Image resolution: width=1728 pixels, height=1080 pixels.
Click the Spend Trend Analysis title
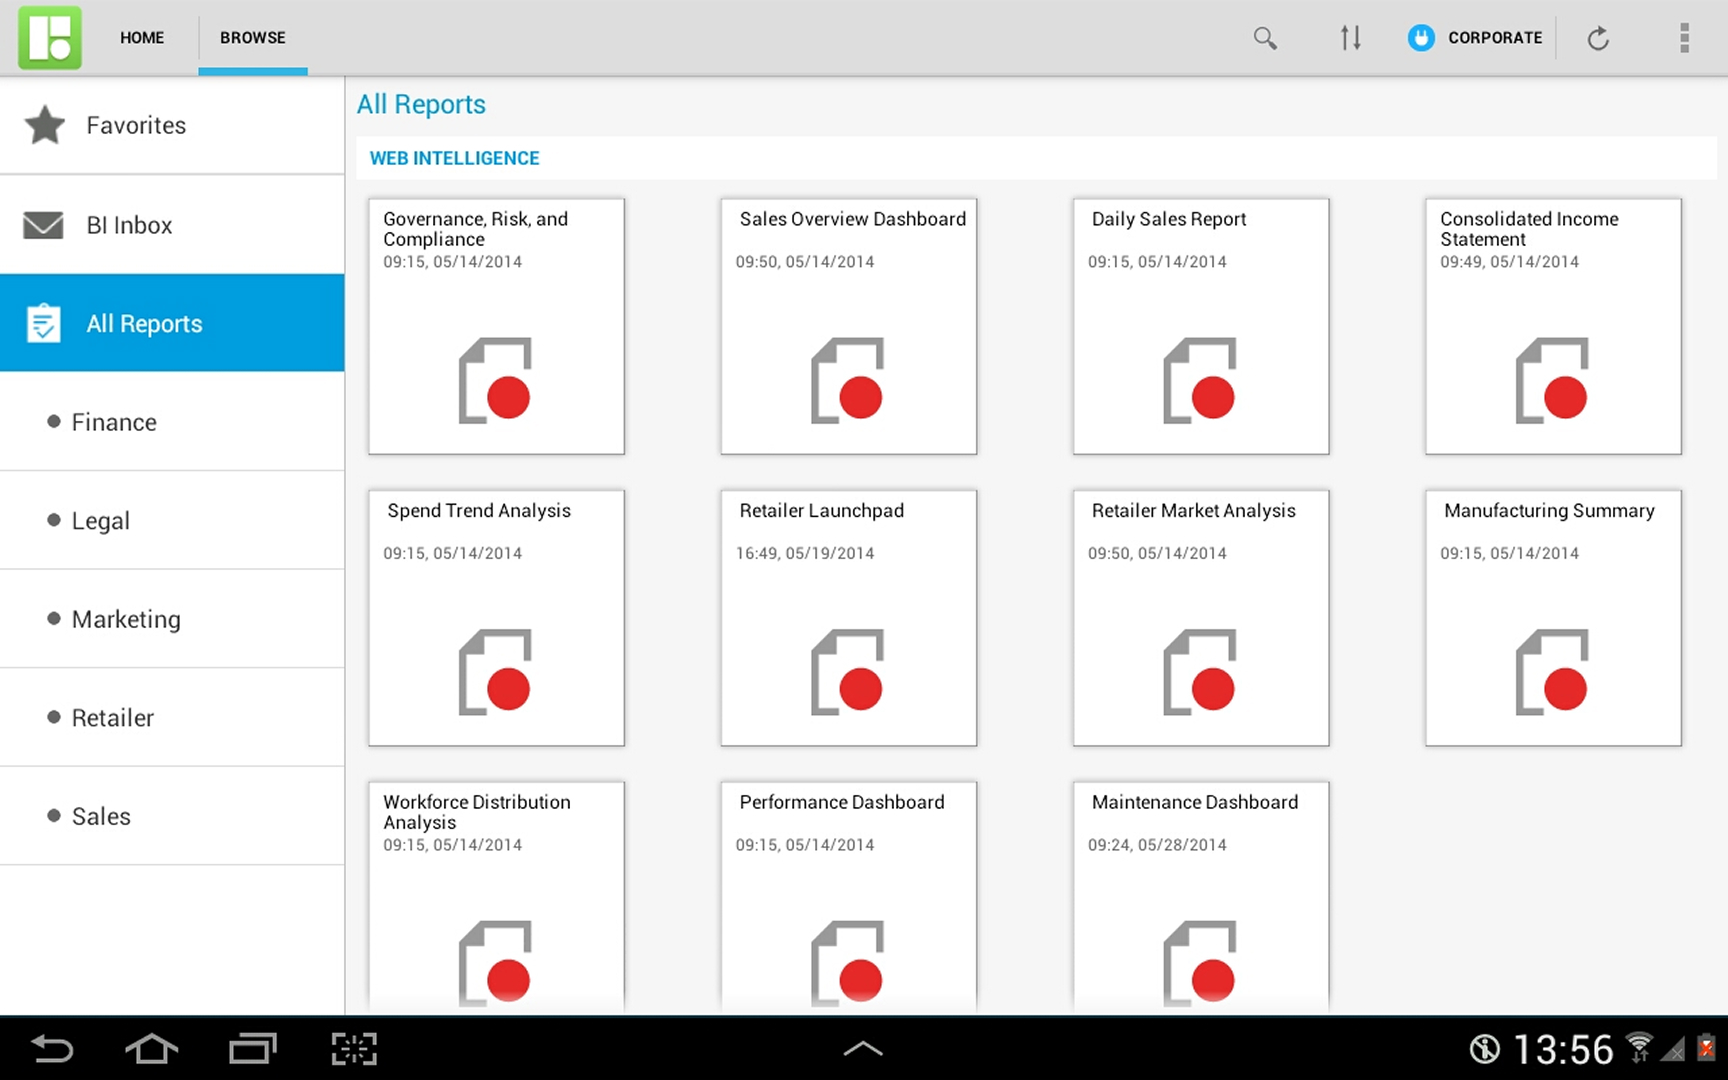pyautogui.click(x=479, y=510)
